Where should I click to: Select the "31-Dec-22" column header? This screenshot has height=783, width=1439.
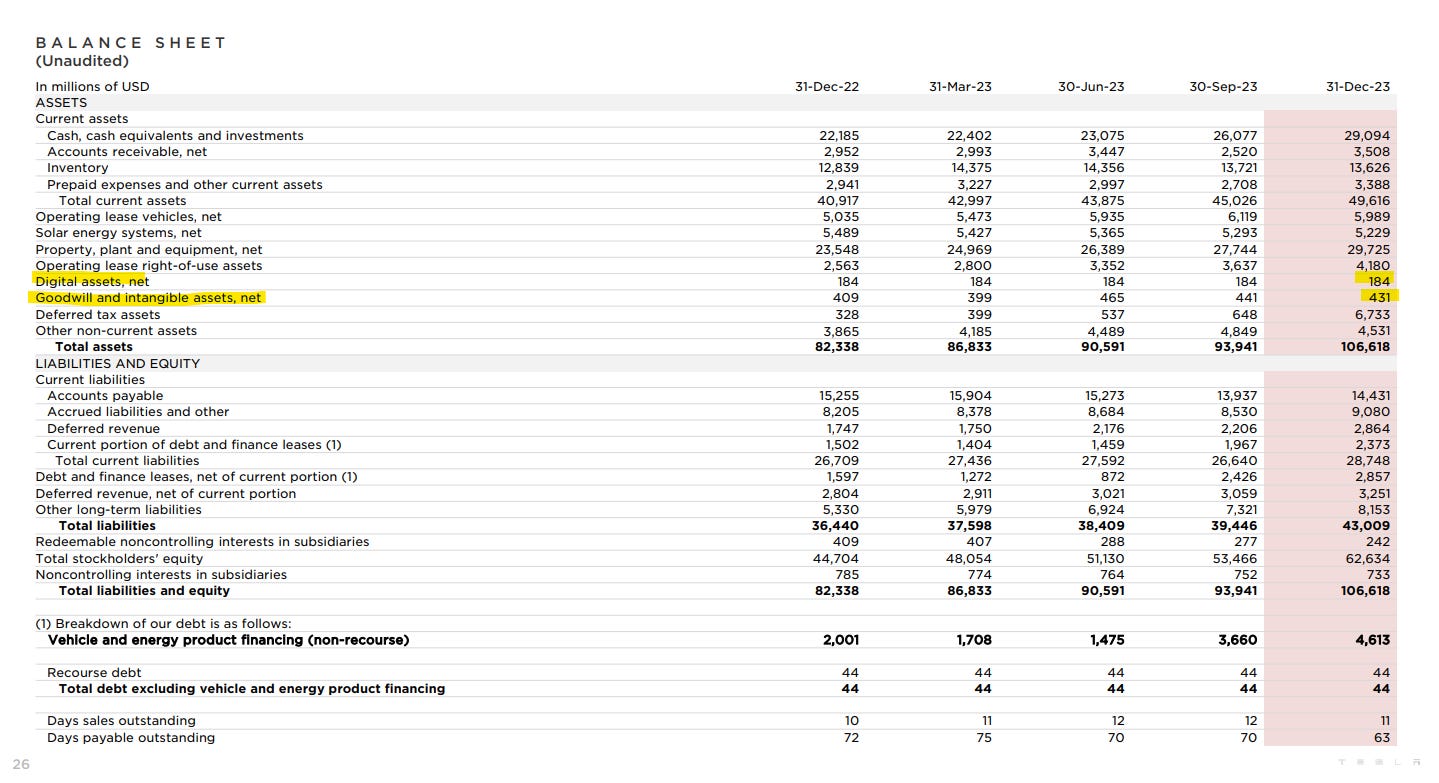coord(827,87)
